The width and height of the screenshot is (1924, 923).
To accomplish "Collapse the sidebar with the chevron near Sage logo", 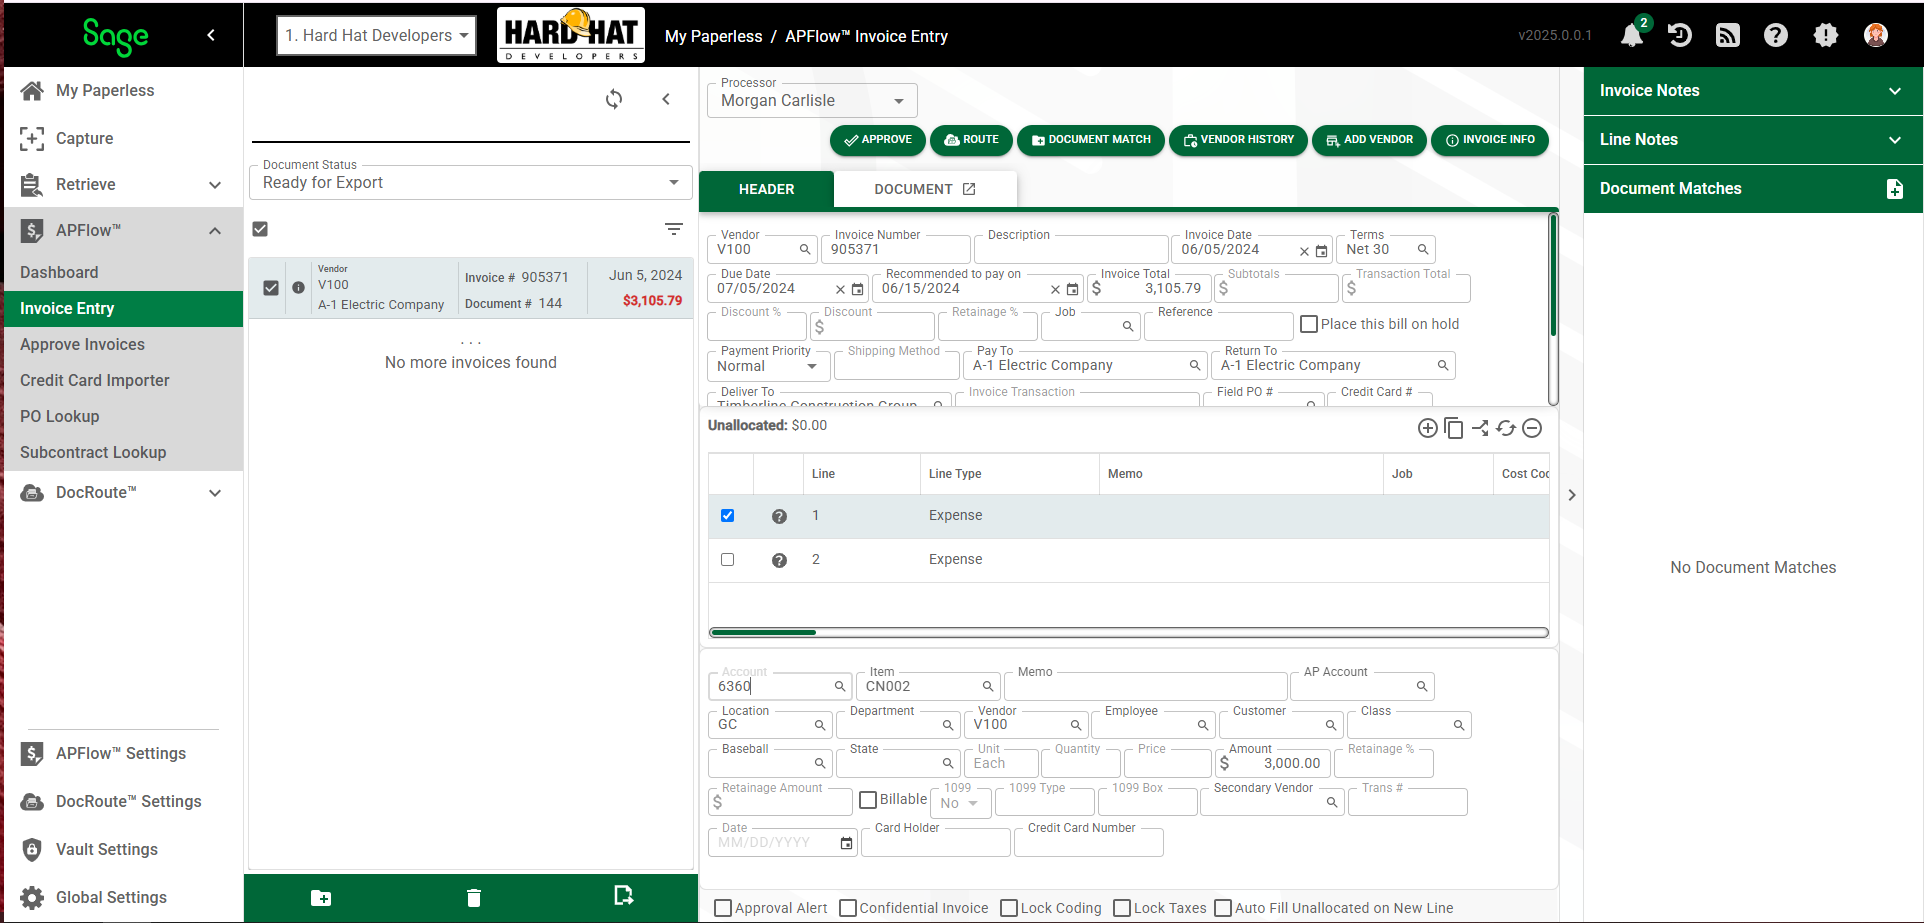I will (211, 35).
